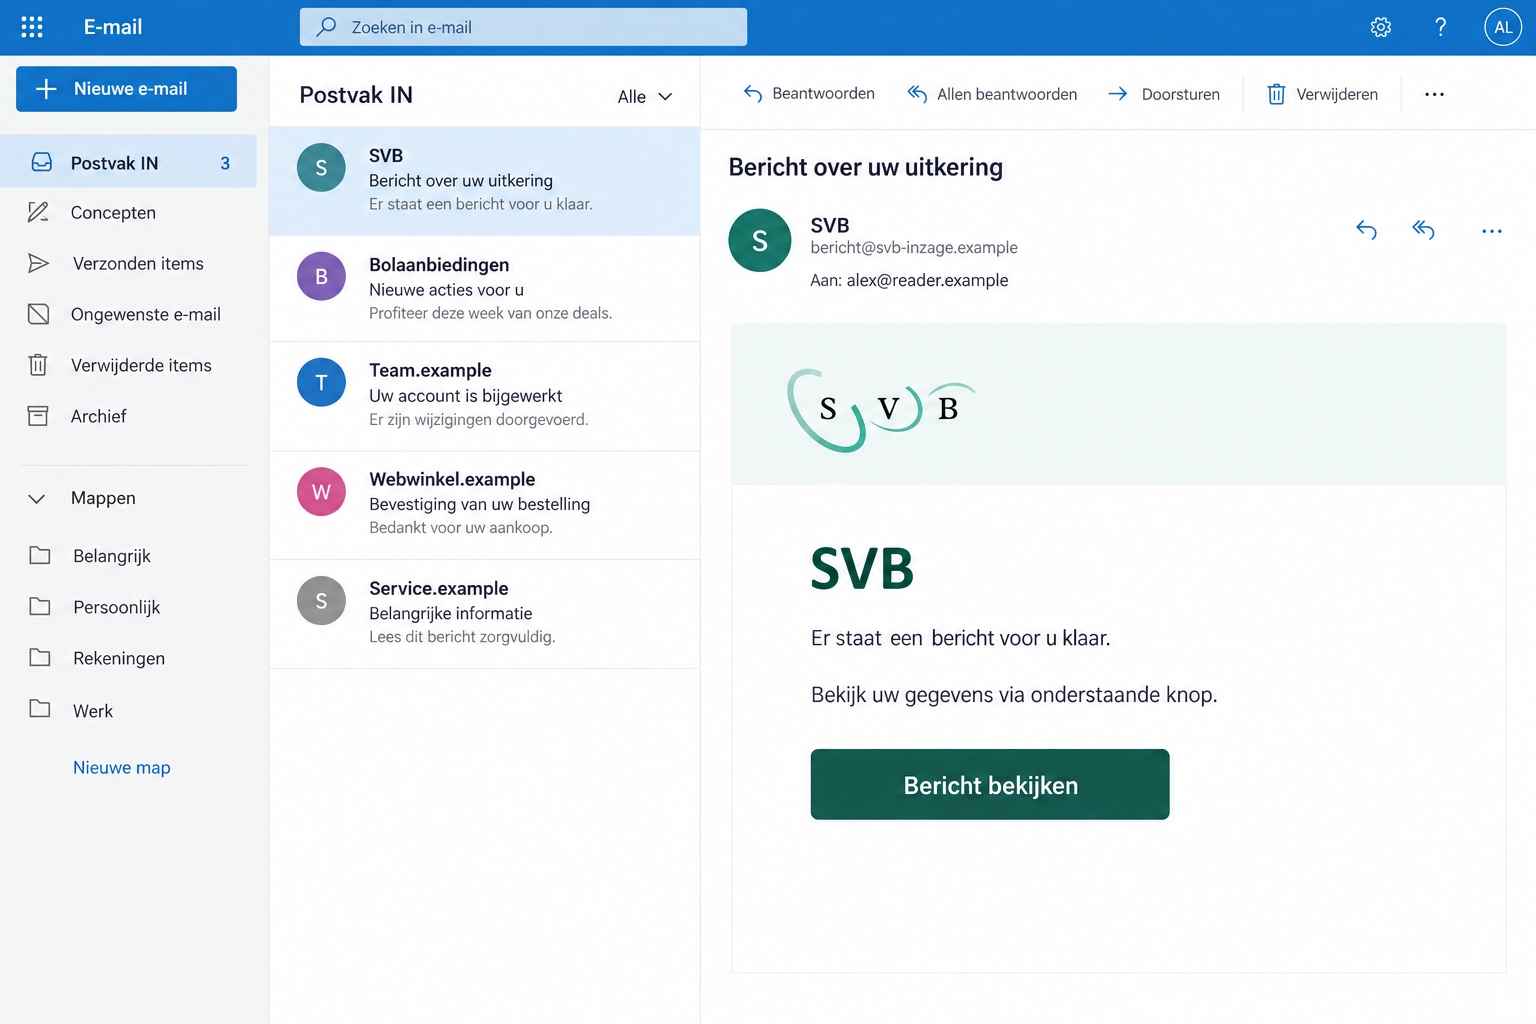Open the Webwinkel.example email
The width and height of the screenshot is (1536, 1024).
click(x=485, y=505)
